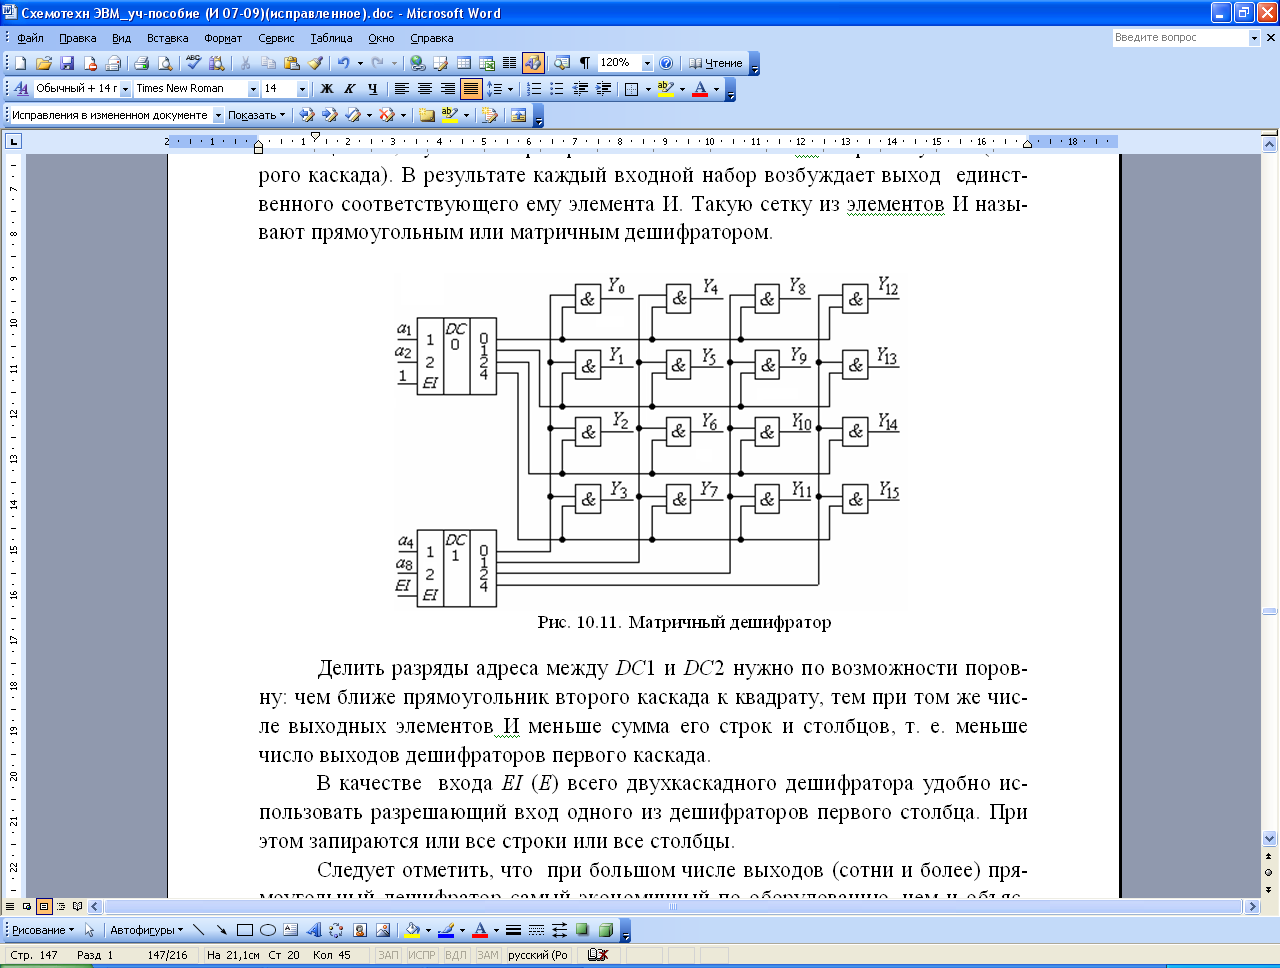Viewport: 1280px width, 968px height.
Task: Open a file with the folder icon
Action: pos(43,63)
